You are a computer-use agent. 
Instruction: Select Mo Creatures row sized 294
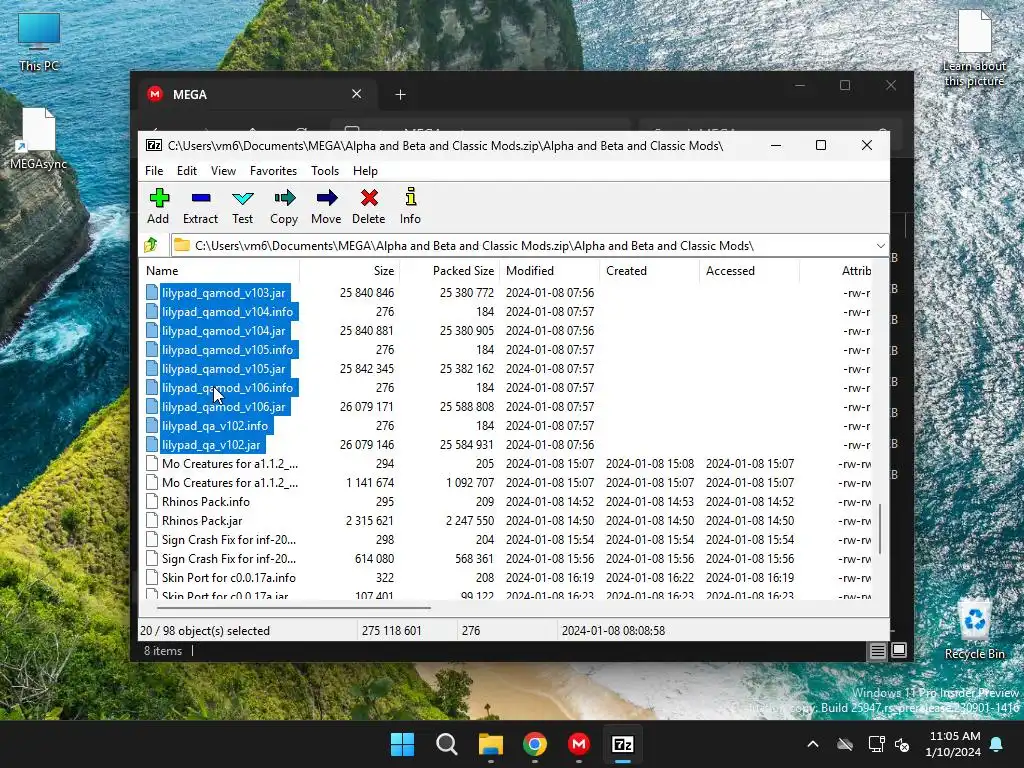coord(230,464)
